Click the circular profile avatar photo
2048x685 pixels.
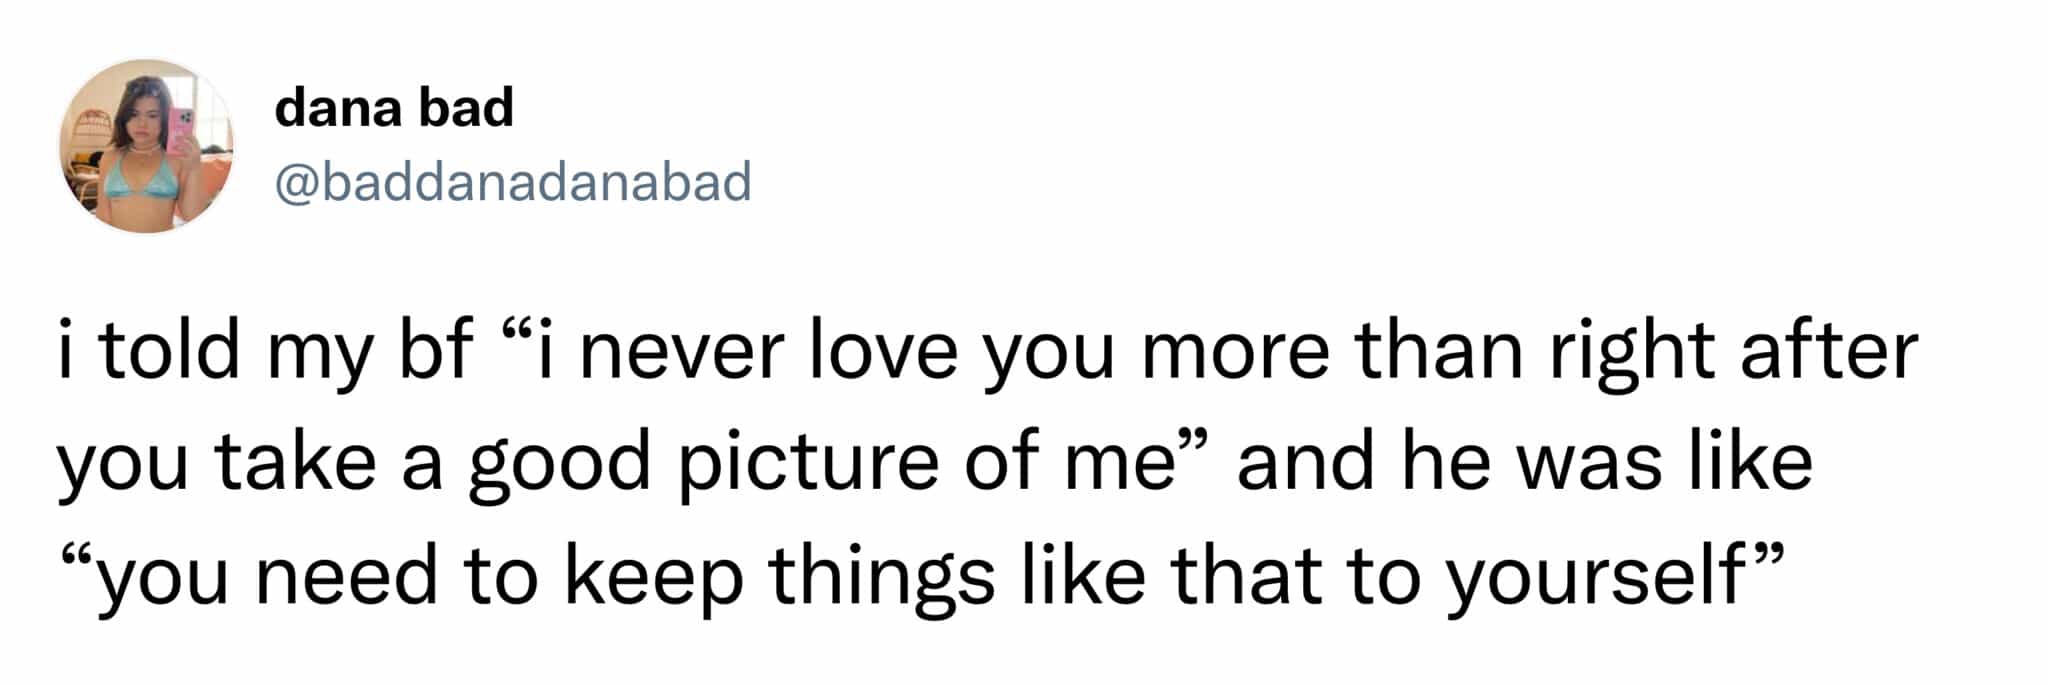[x=146, y=146]
